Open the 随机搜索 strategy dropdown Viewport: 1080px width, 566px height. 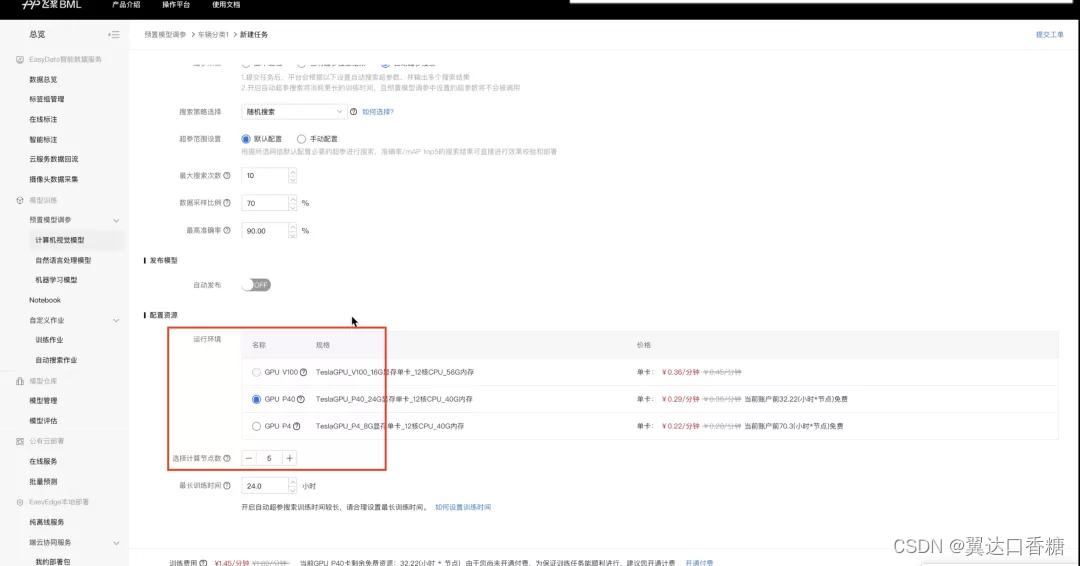click(293, 112)
